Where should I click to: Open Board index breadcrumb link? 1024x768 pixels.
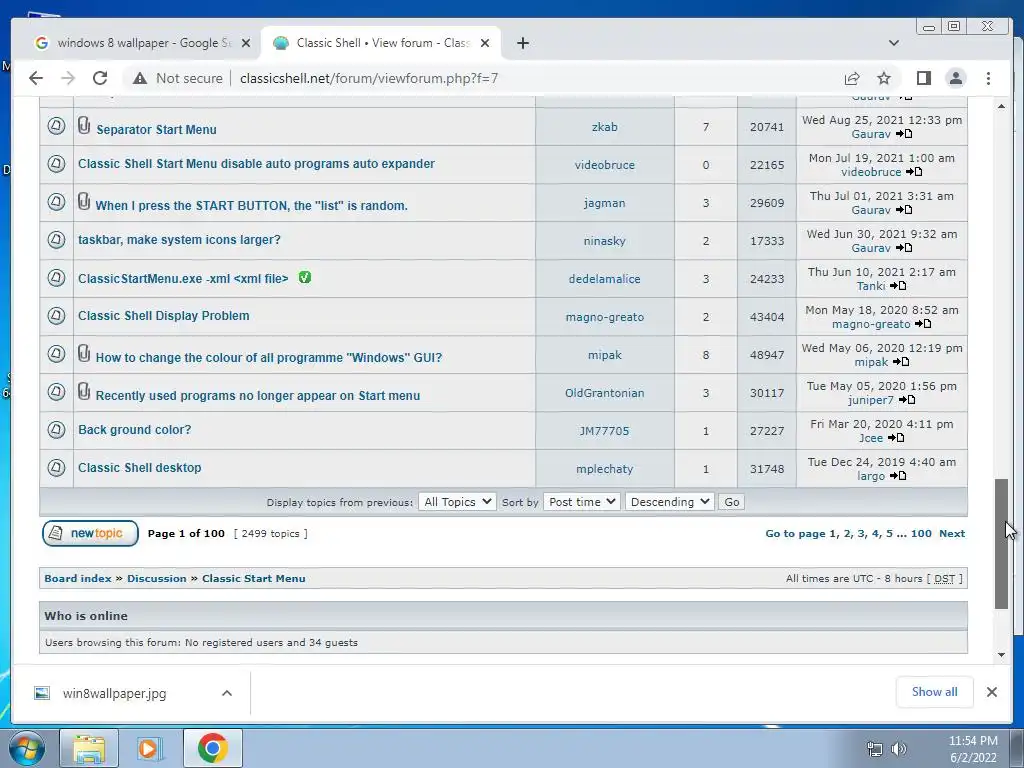pyautogui.click(x=78, y=579)
